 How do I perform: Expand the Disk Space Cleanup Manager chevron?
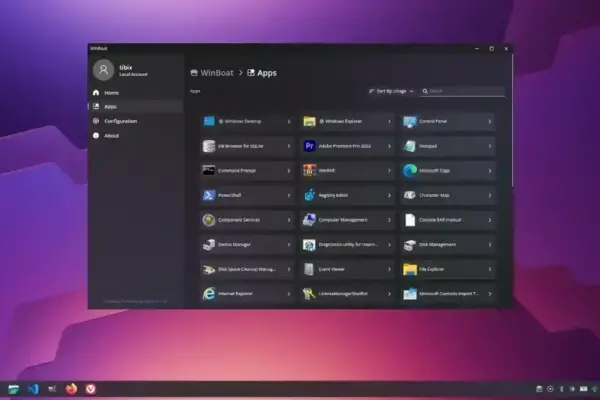point(289,269)
